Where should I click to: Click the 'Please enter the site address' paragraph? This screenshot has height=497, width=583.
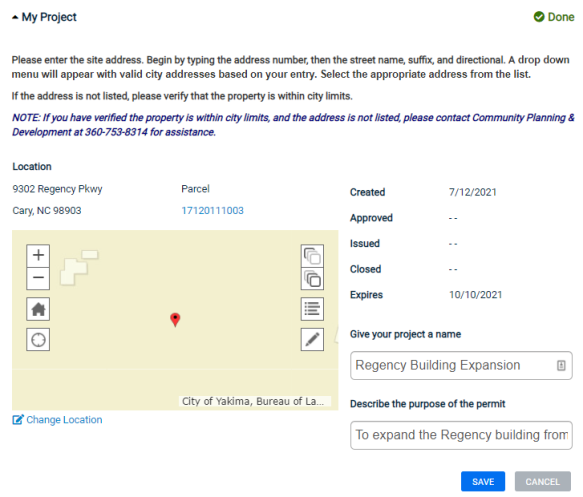(290, 67)
